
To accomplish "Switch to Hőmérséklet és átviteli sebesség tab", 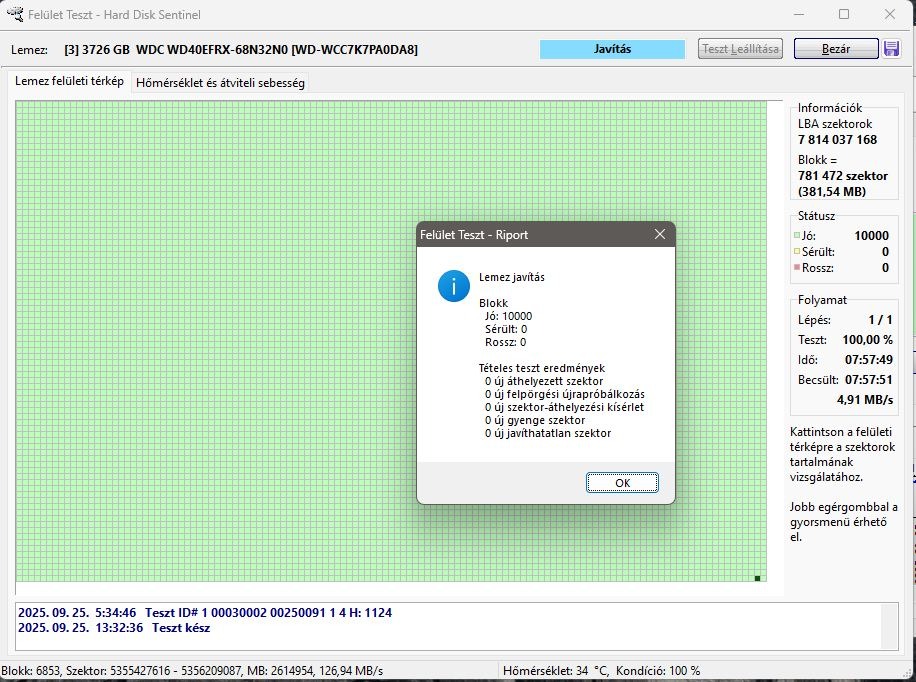I will 220,83.
